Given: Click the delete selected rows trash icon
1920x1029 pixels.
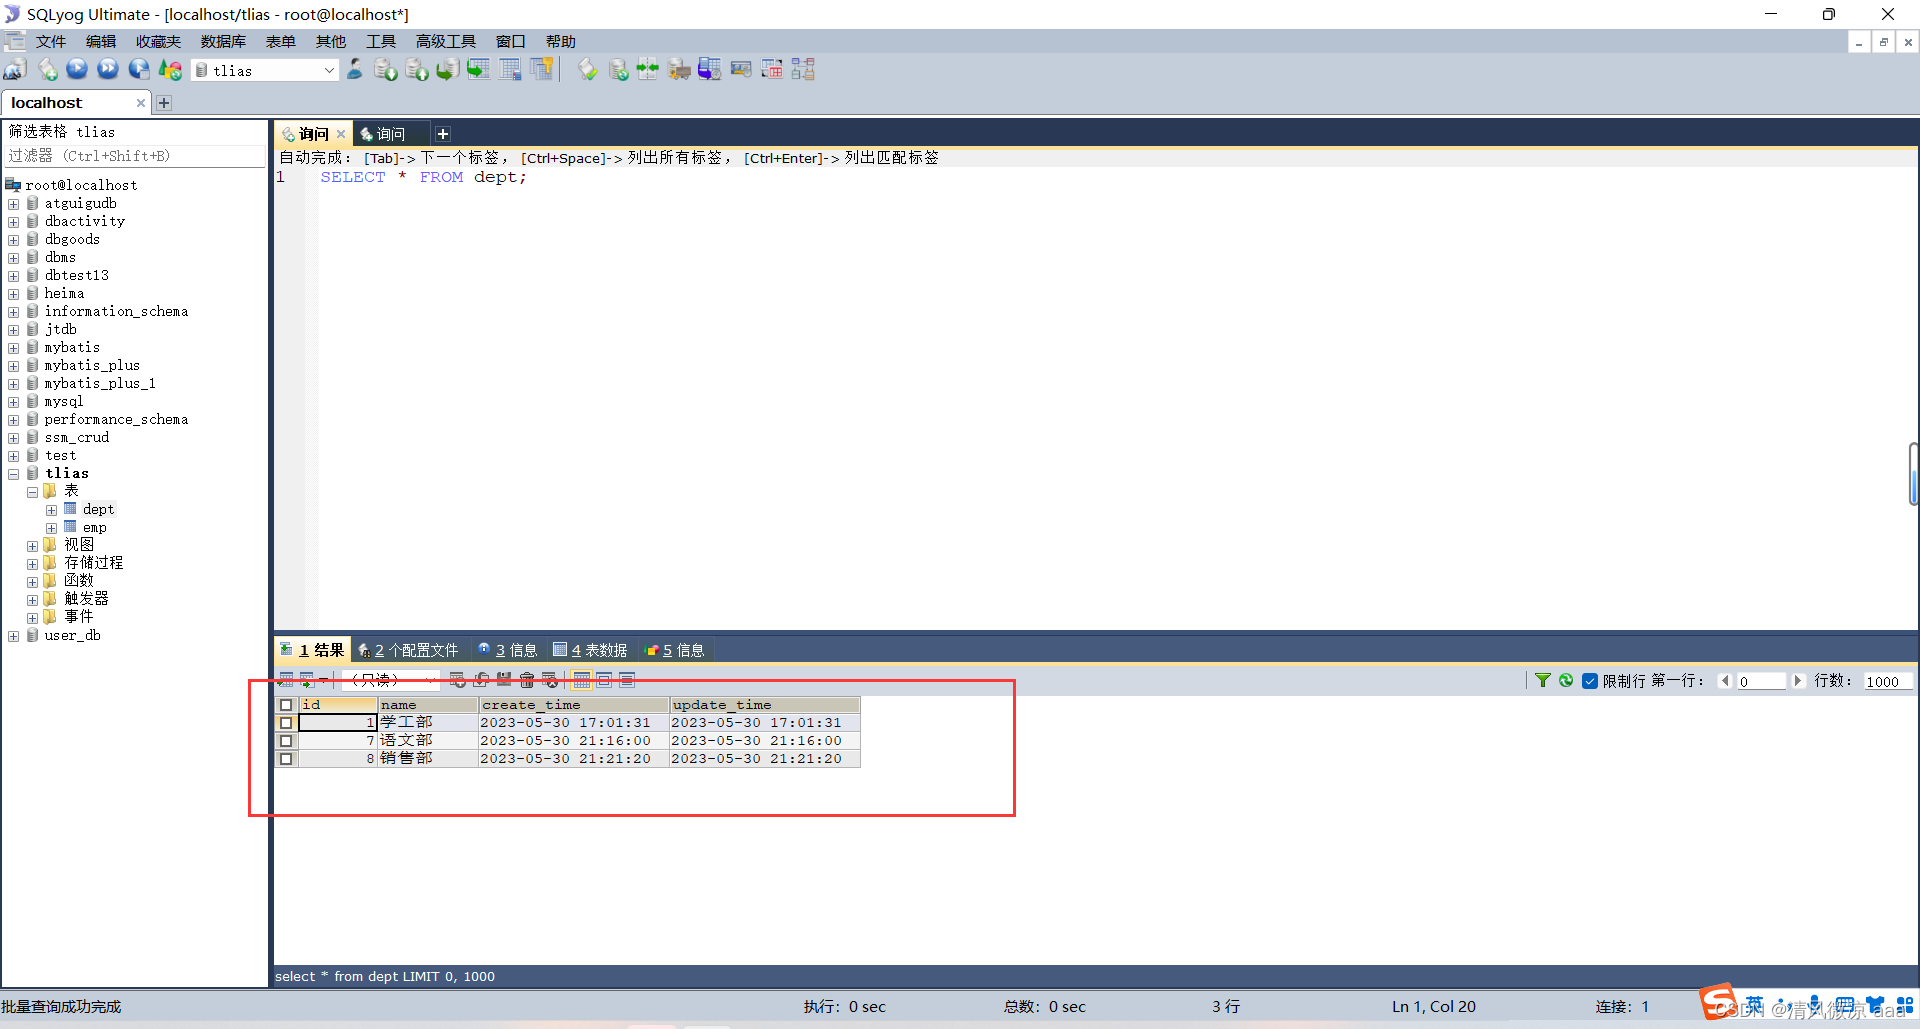Looking at the screenshot, I should click(527, 680).
